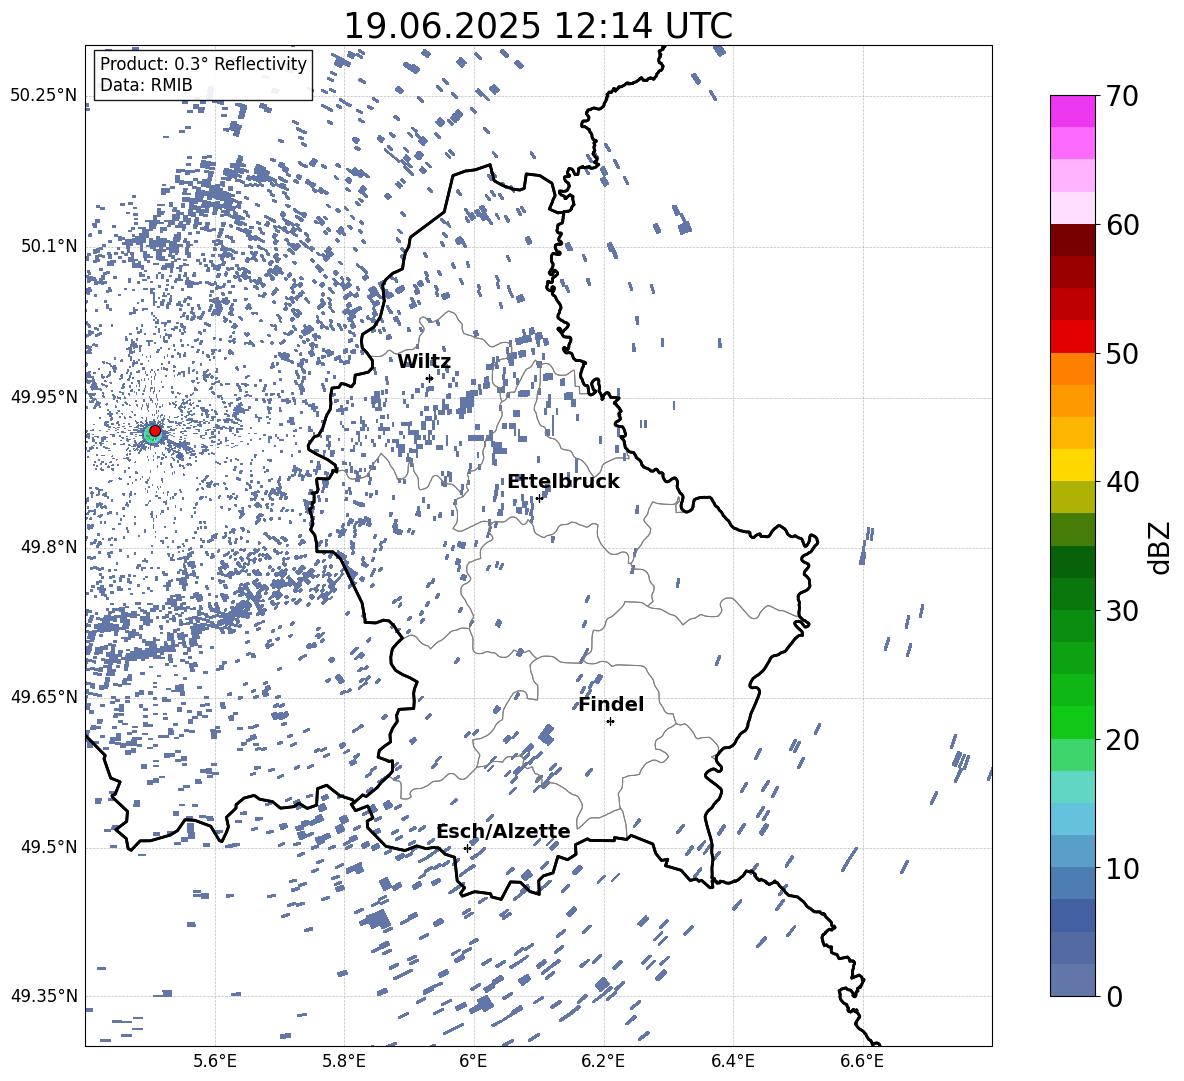Click the 49.8°N latitude label

pyautogui.click(x=49, y=547)
